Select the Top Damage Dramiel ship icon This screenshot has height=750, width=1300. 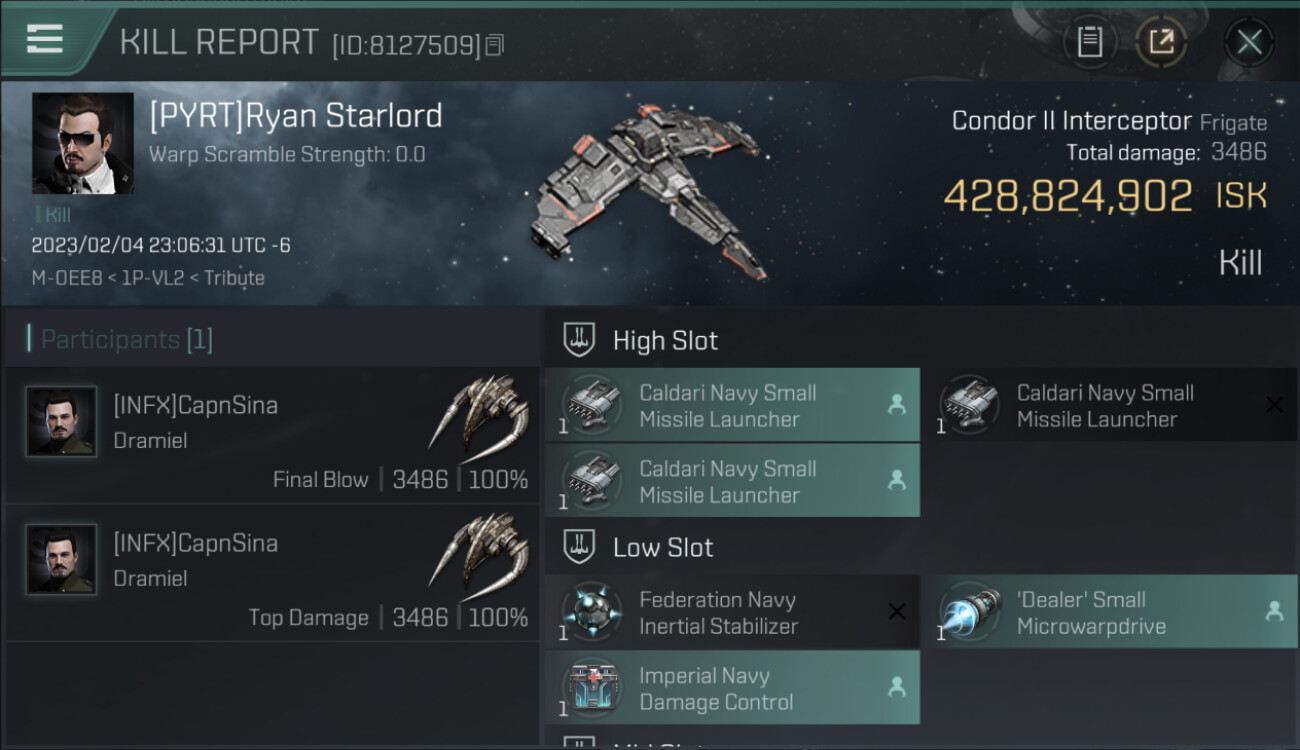480,550
